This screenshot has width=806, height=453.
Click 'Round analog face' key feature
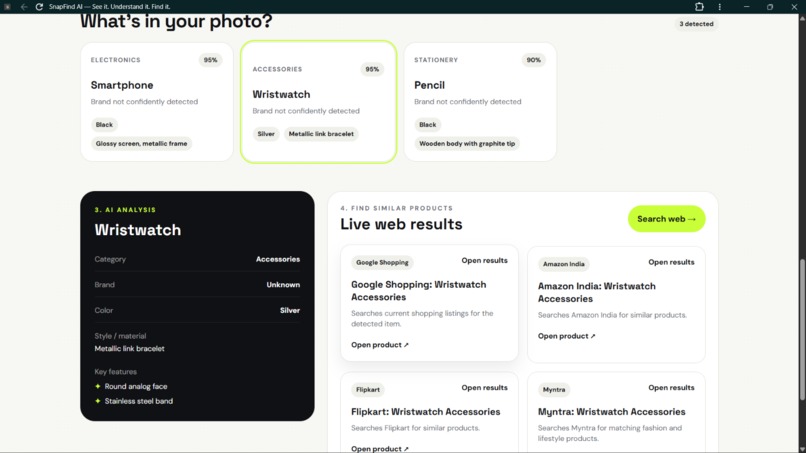tap(136, 387)
